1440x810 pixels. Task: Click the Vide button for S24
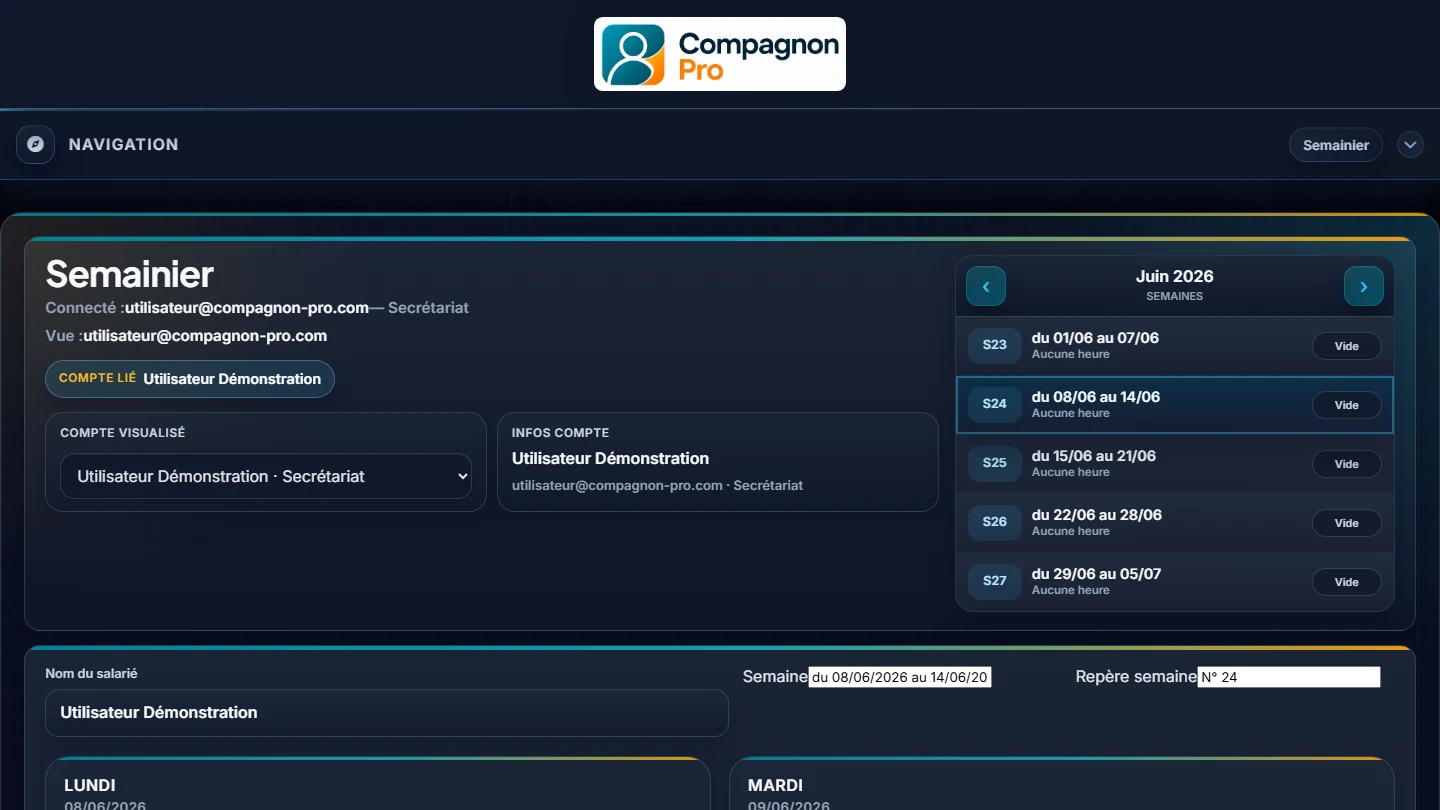[x=1347, y=405]
